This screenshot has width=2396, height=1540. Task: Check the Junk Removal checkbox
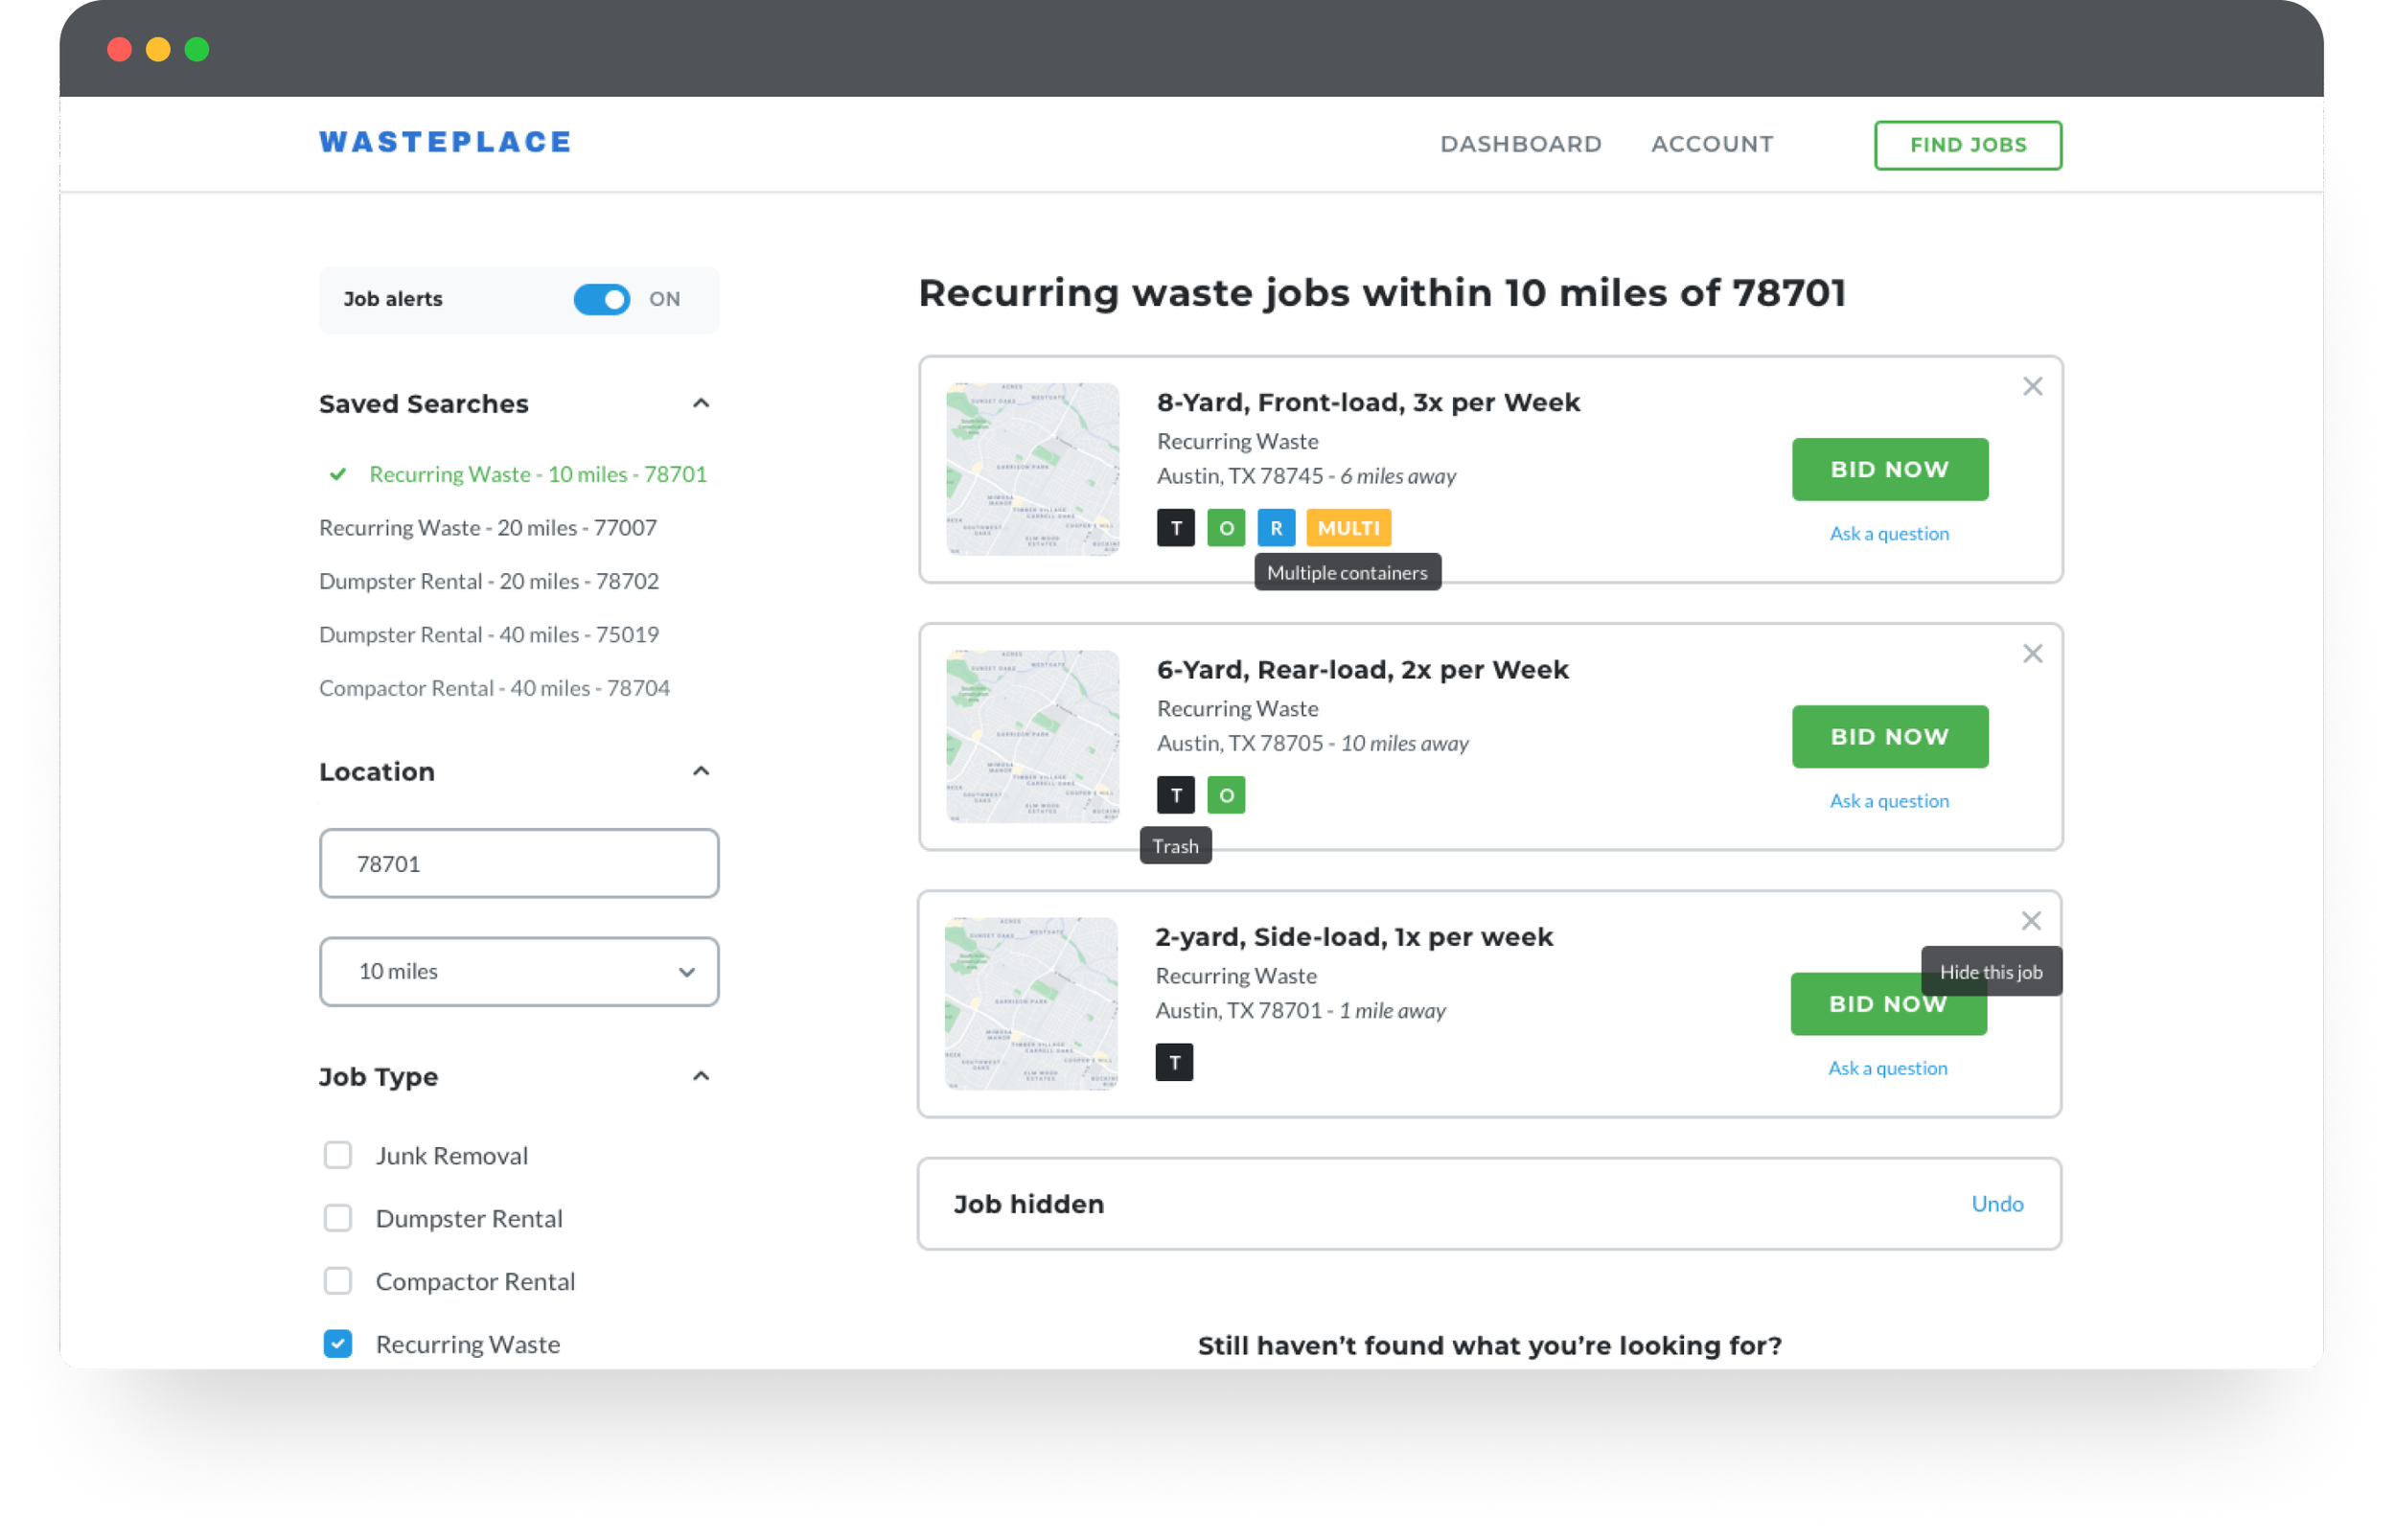[338, 1155]
